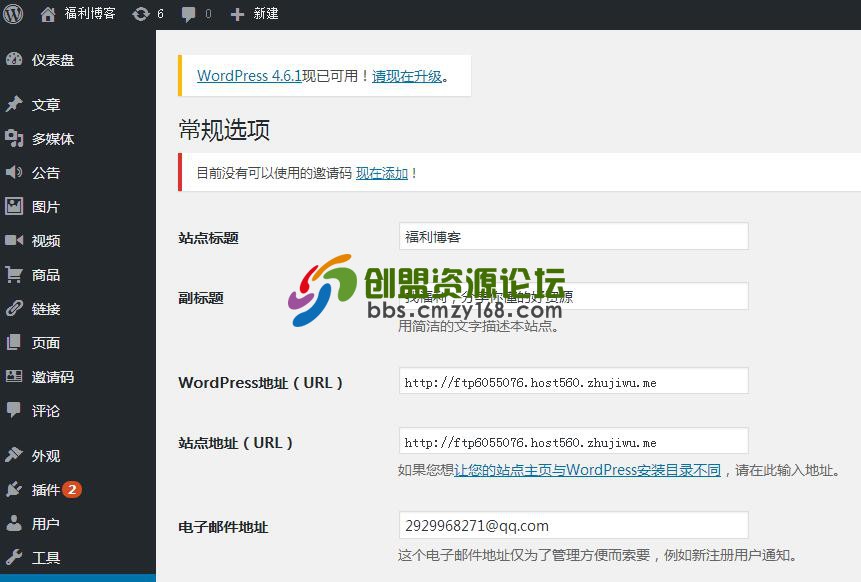Screen dimensions: 861x582
Task: Click the 副标题 field label
Action: coord(200,298)
